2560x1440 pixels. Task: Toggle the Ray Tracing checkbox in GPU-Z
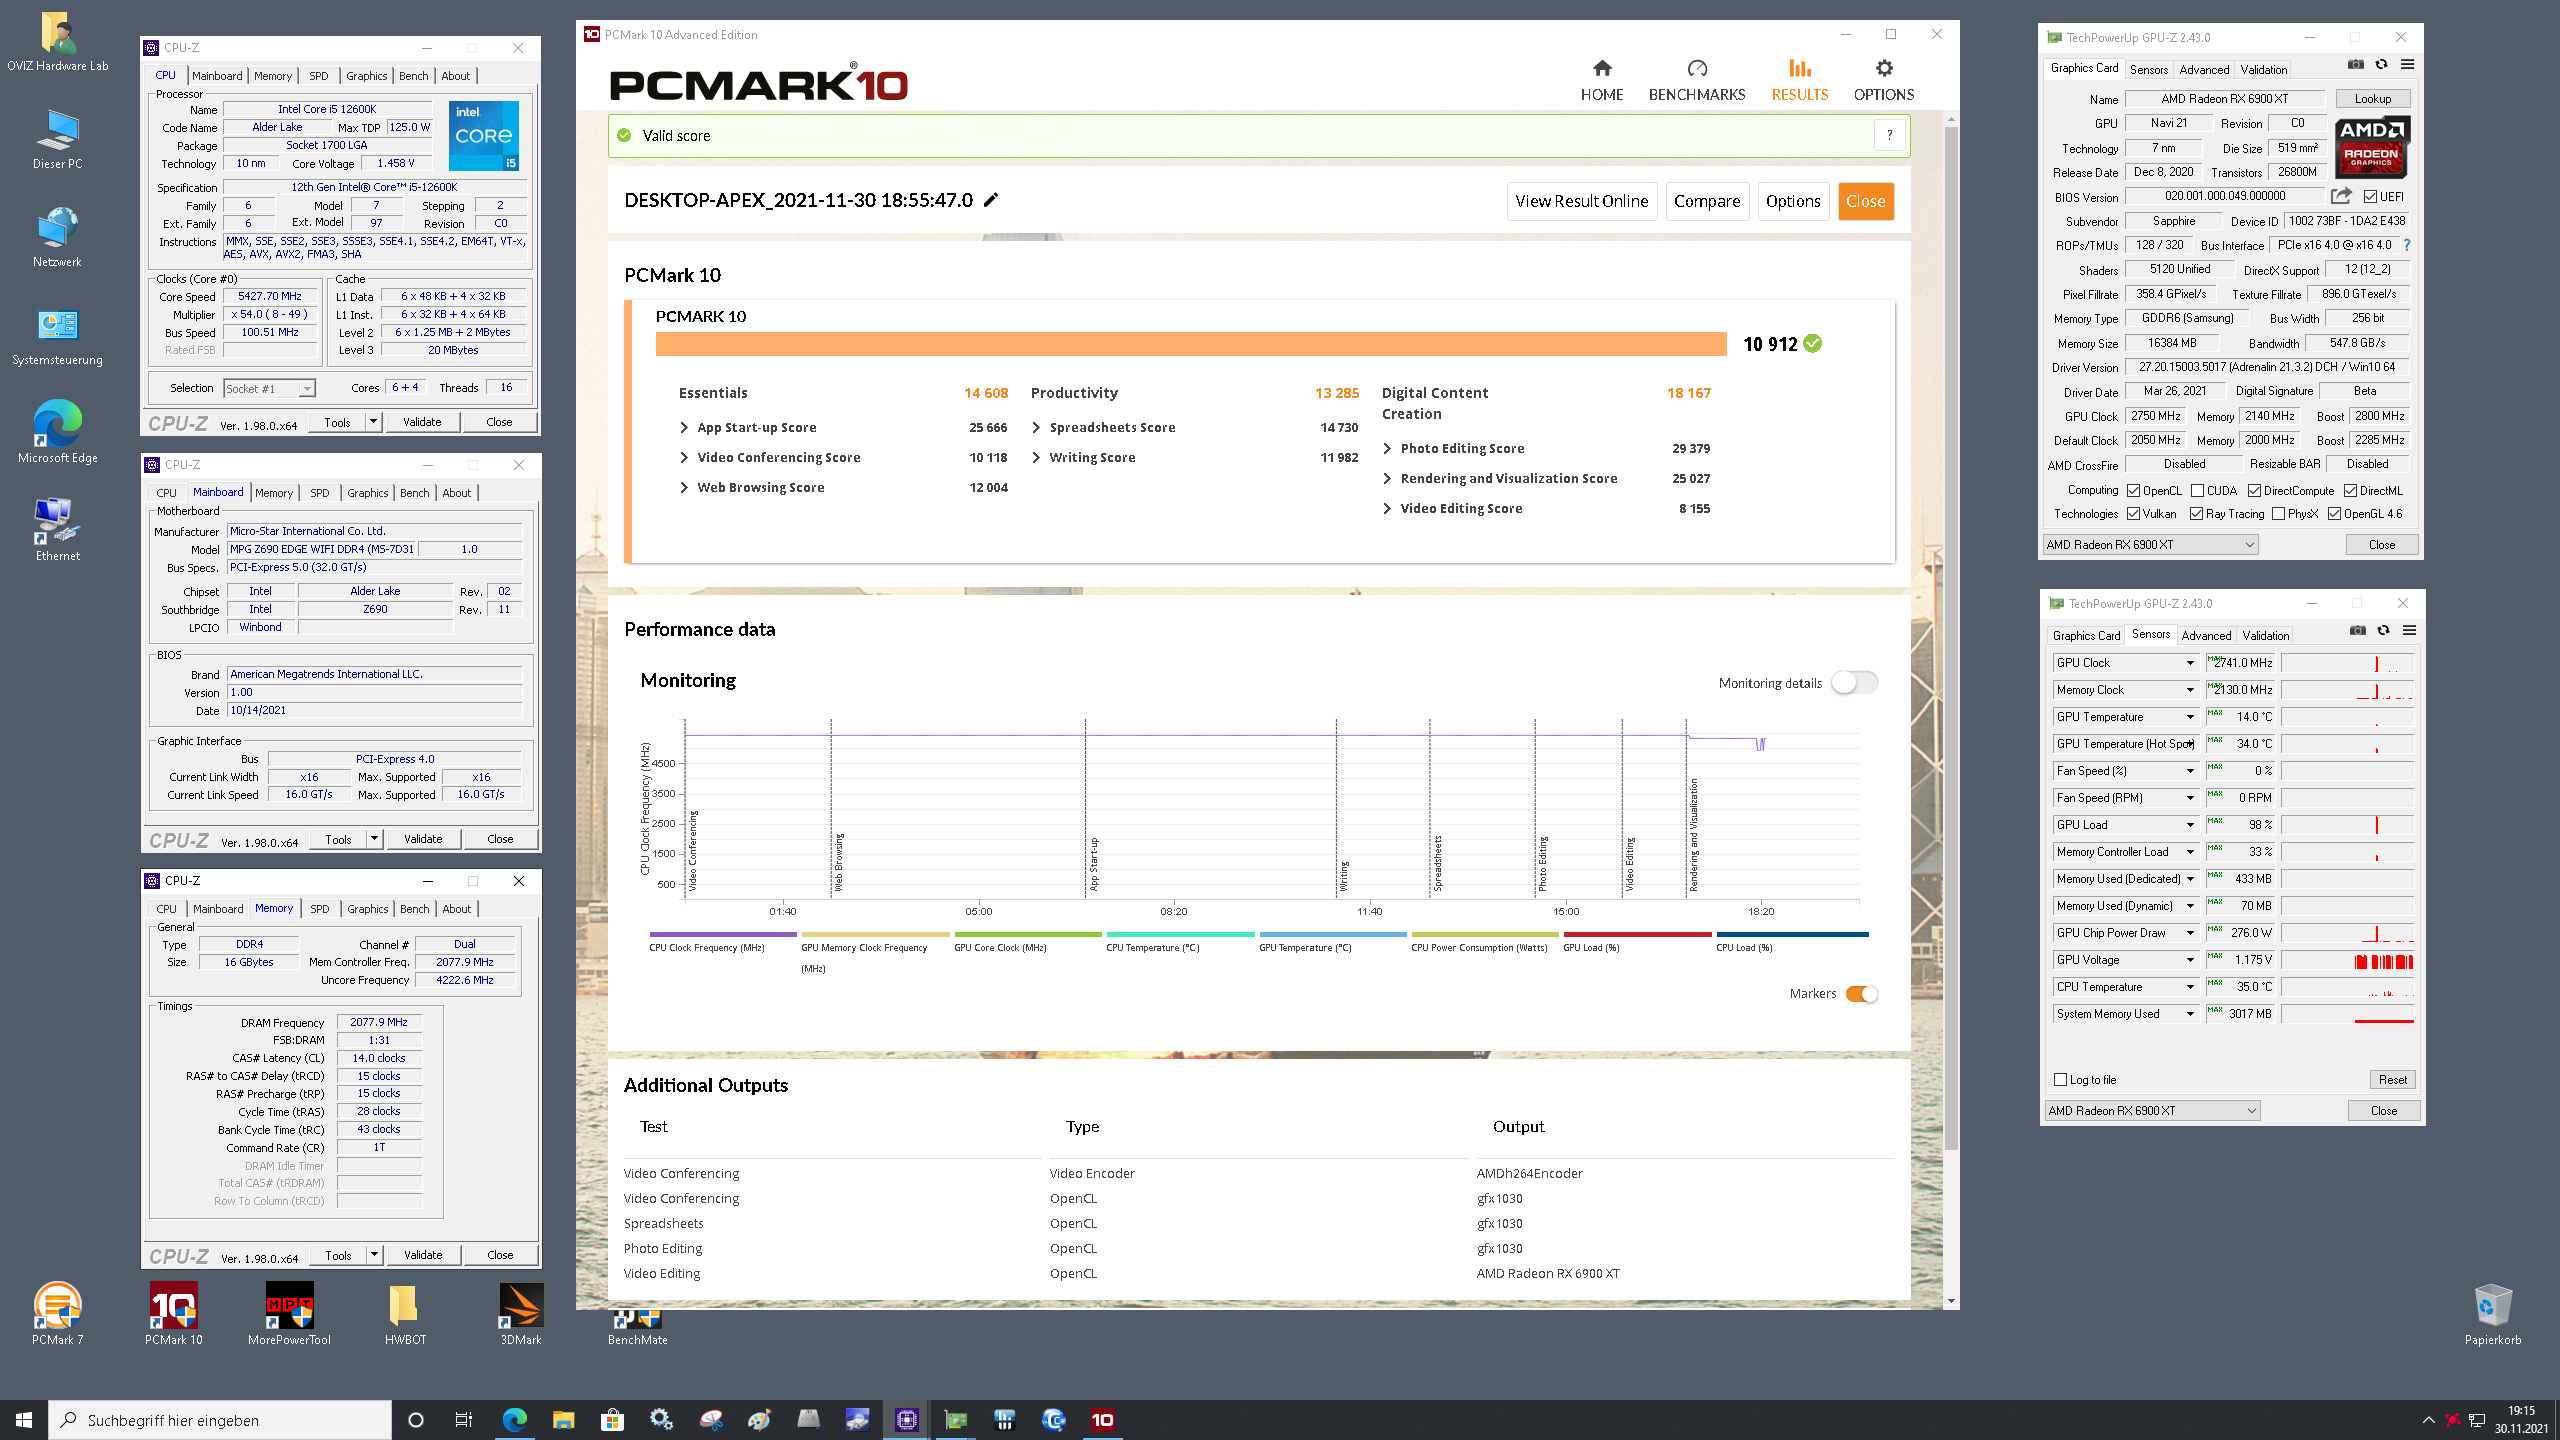(x=2196, y=514)
